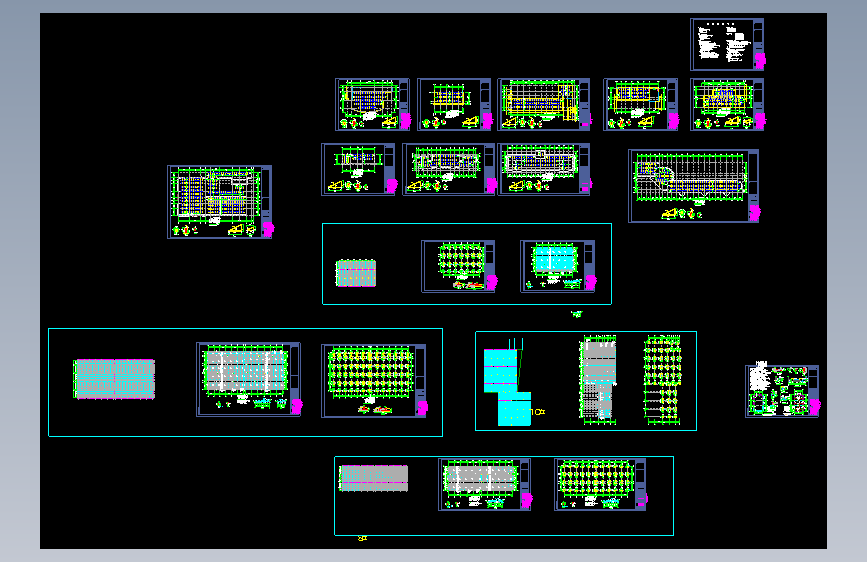
Task: Pick the unframed cyan L-shaped filled outline
Action: (x=507, y=387)
